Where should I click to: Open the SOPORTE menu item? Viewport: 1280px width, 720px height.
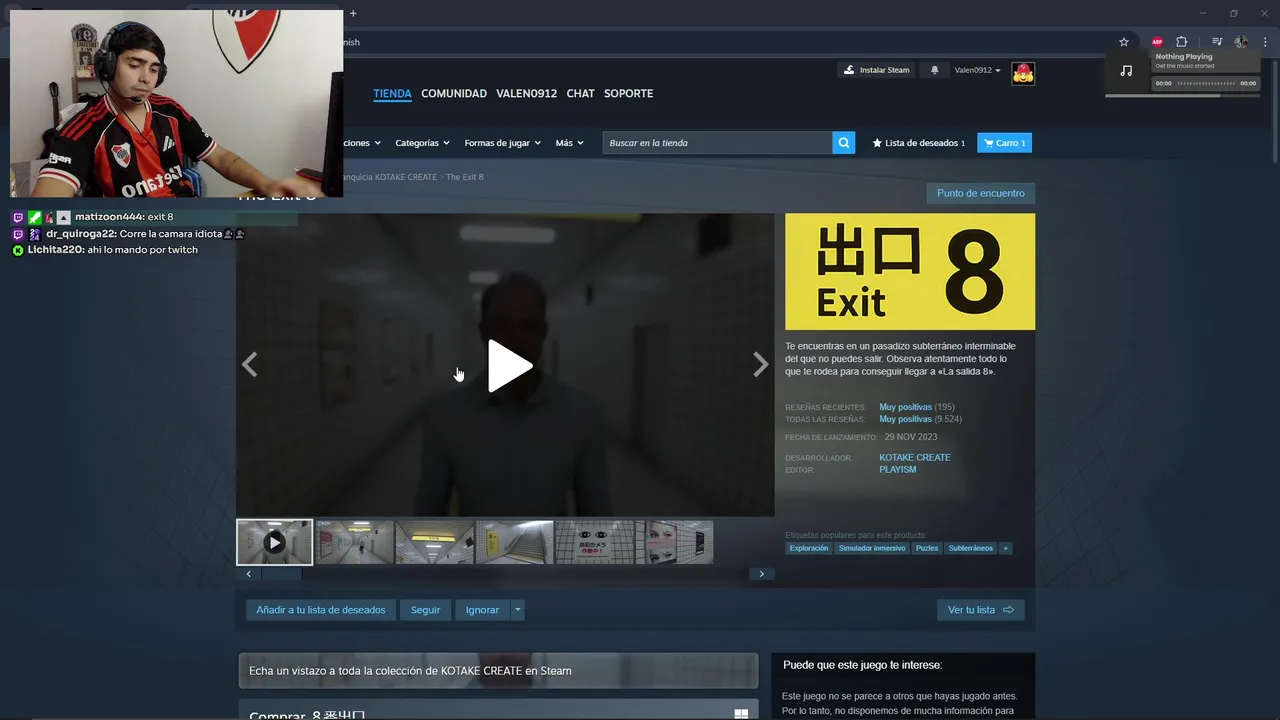pos(628,93)
